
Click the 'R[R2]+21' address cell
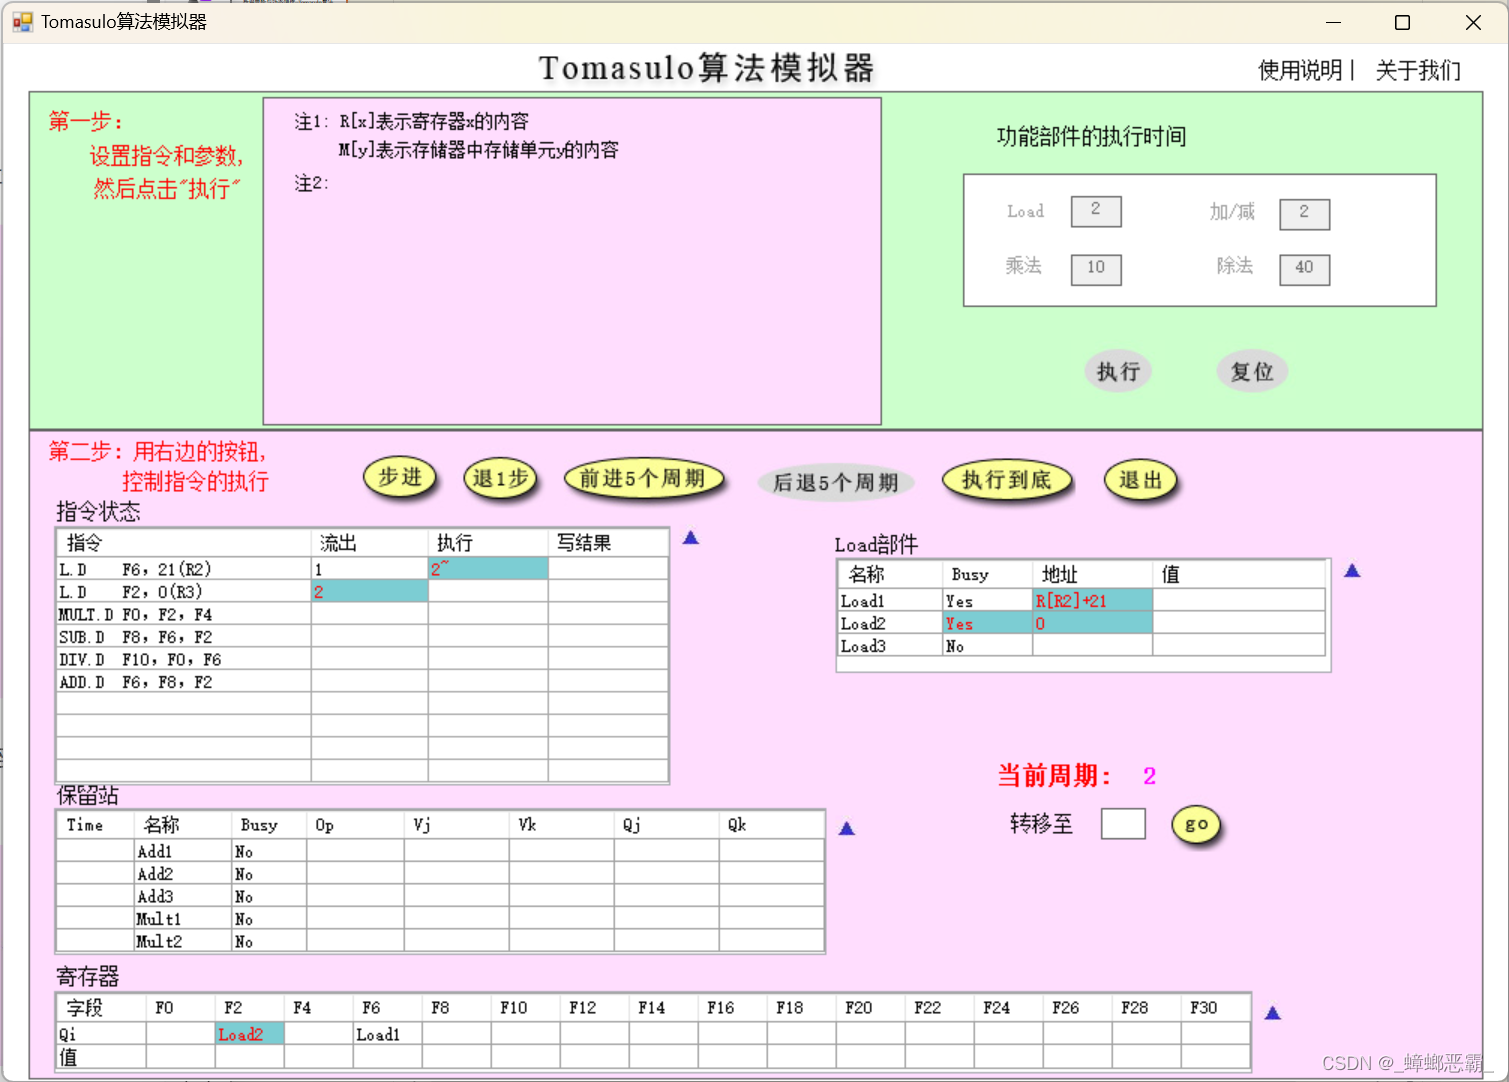click(1092, 601)
